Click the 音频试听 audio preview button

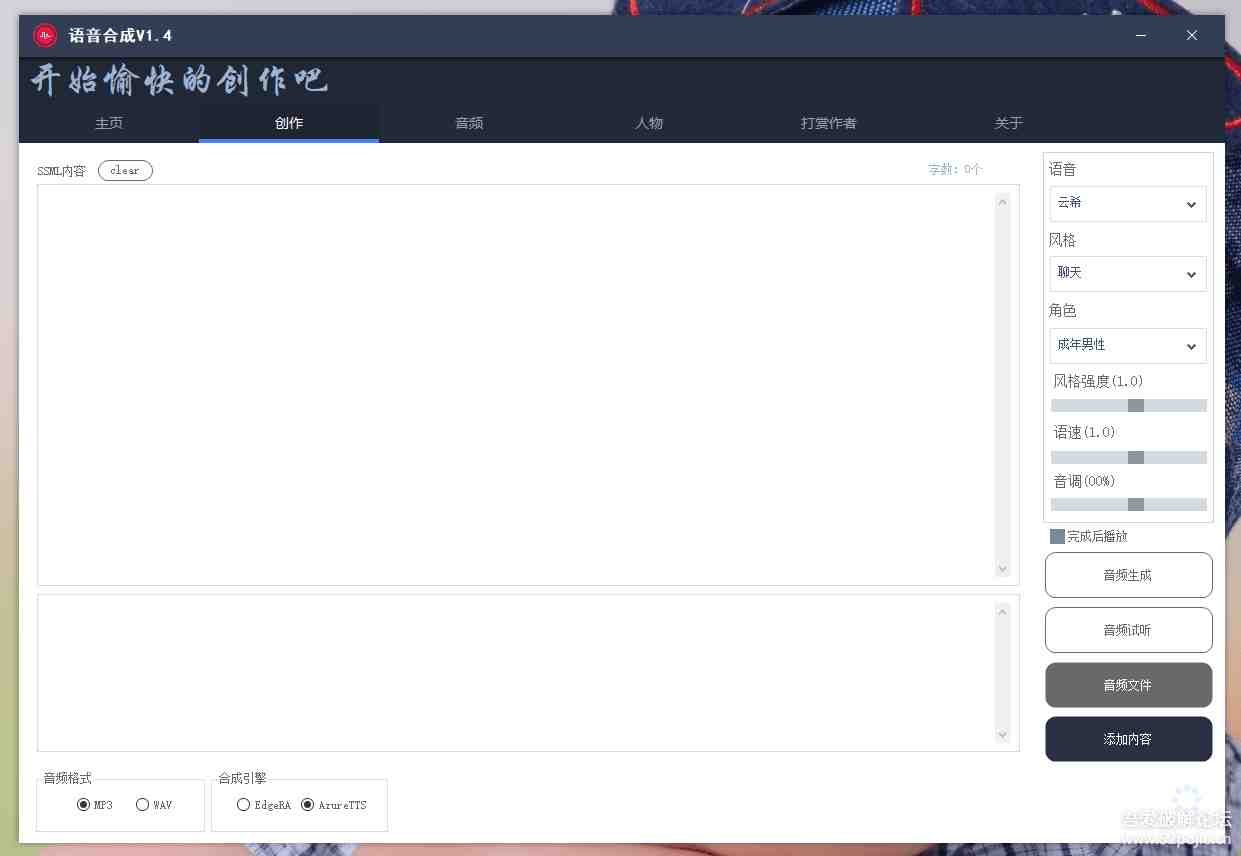(1128, 629)
